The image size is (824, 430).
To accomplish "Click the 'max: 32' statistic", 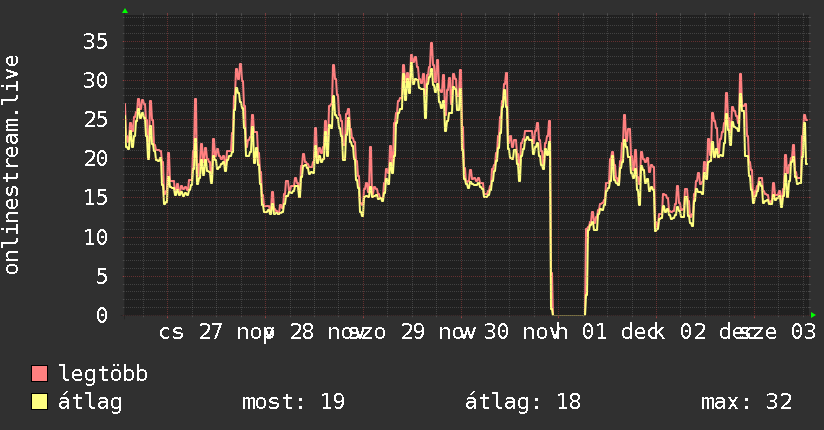I will 746,402.
